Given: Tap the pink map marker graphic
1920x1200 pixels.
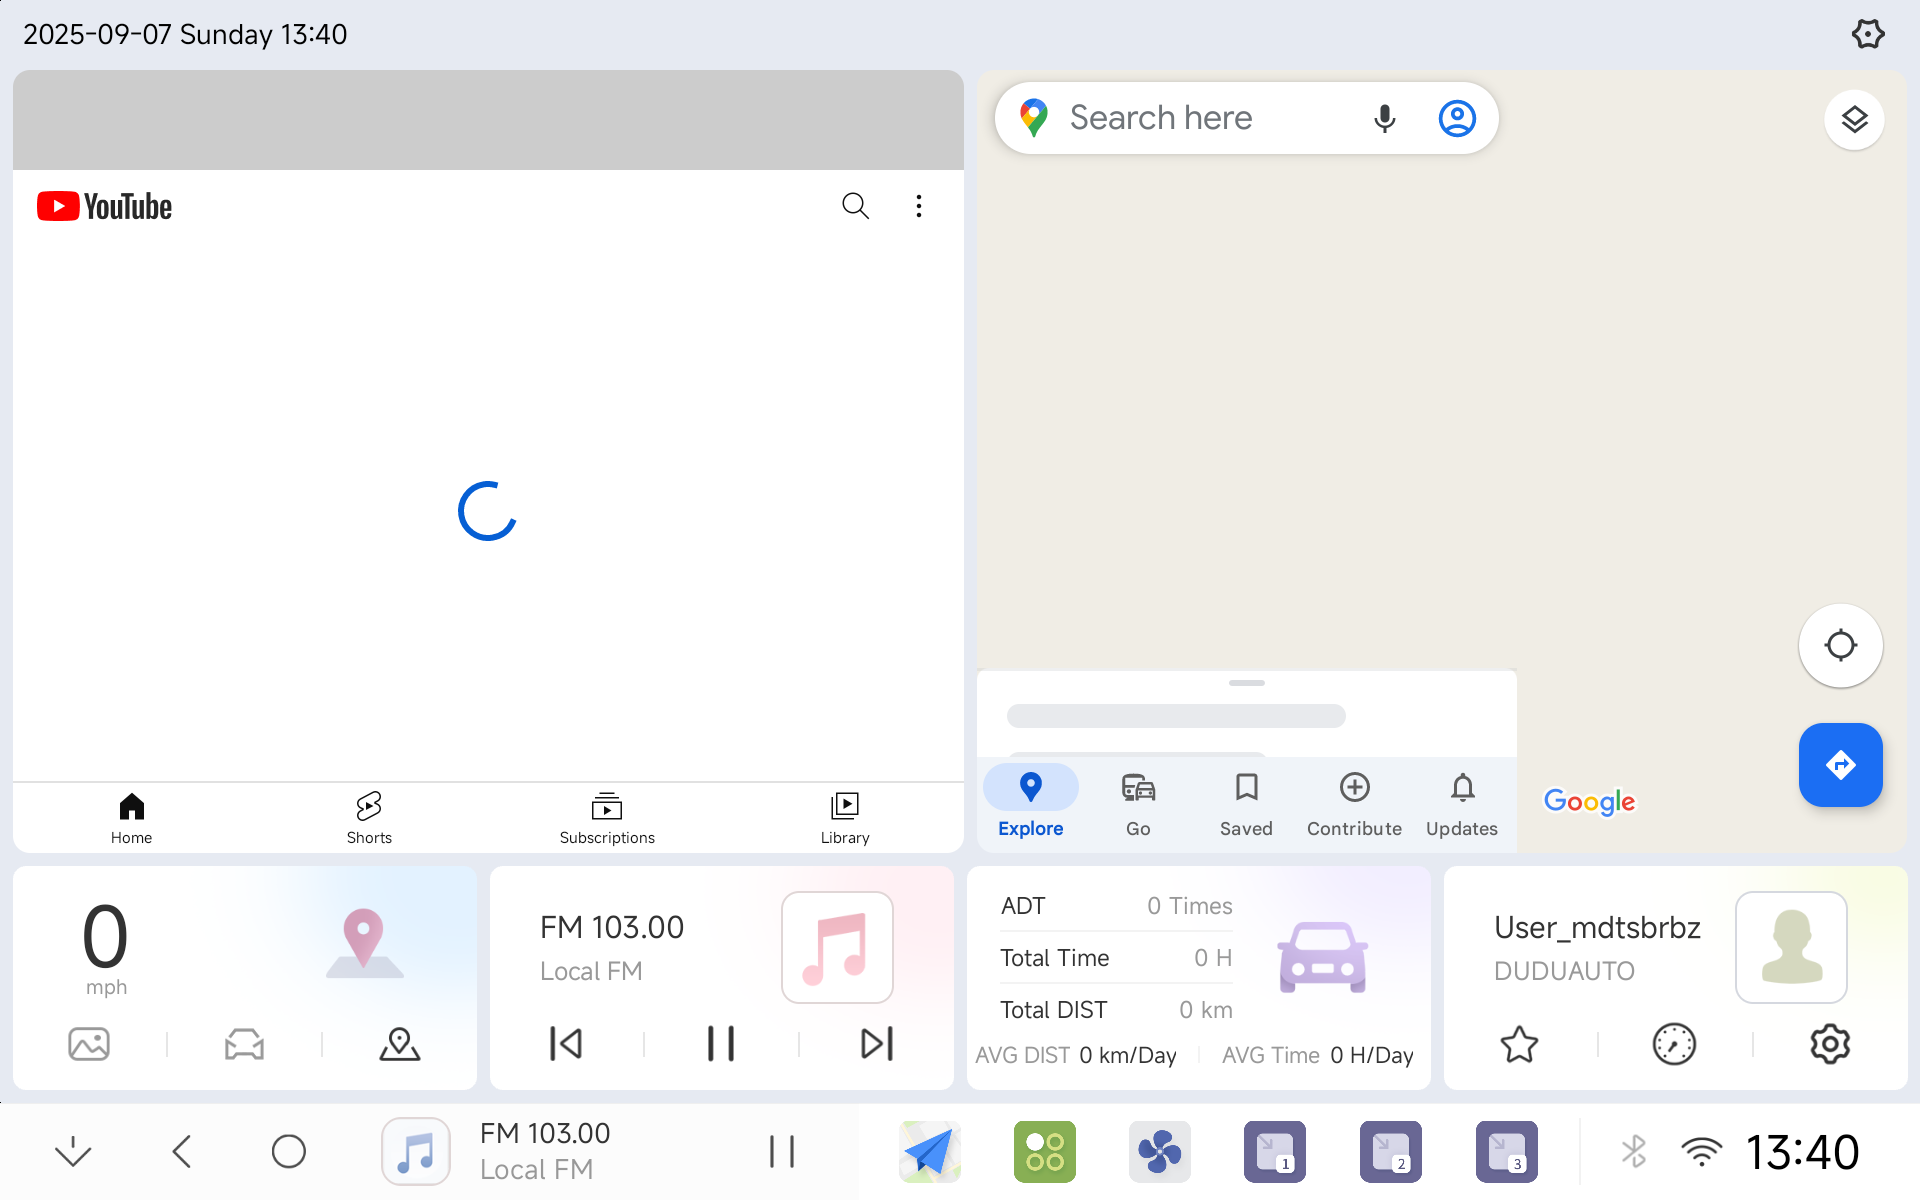Looking at the screenshot, I should pyautogui.click(x=364, y=942).
